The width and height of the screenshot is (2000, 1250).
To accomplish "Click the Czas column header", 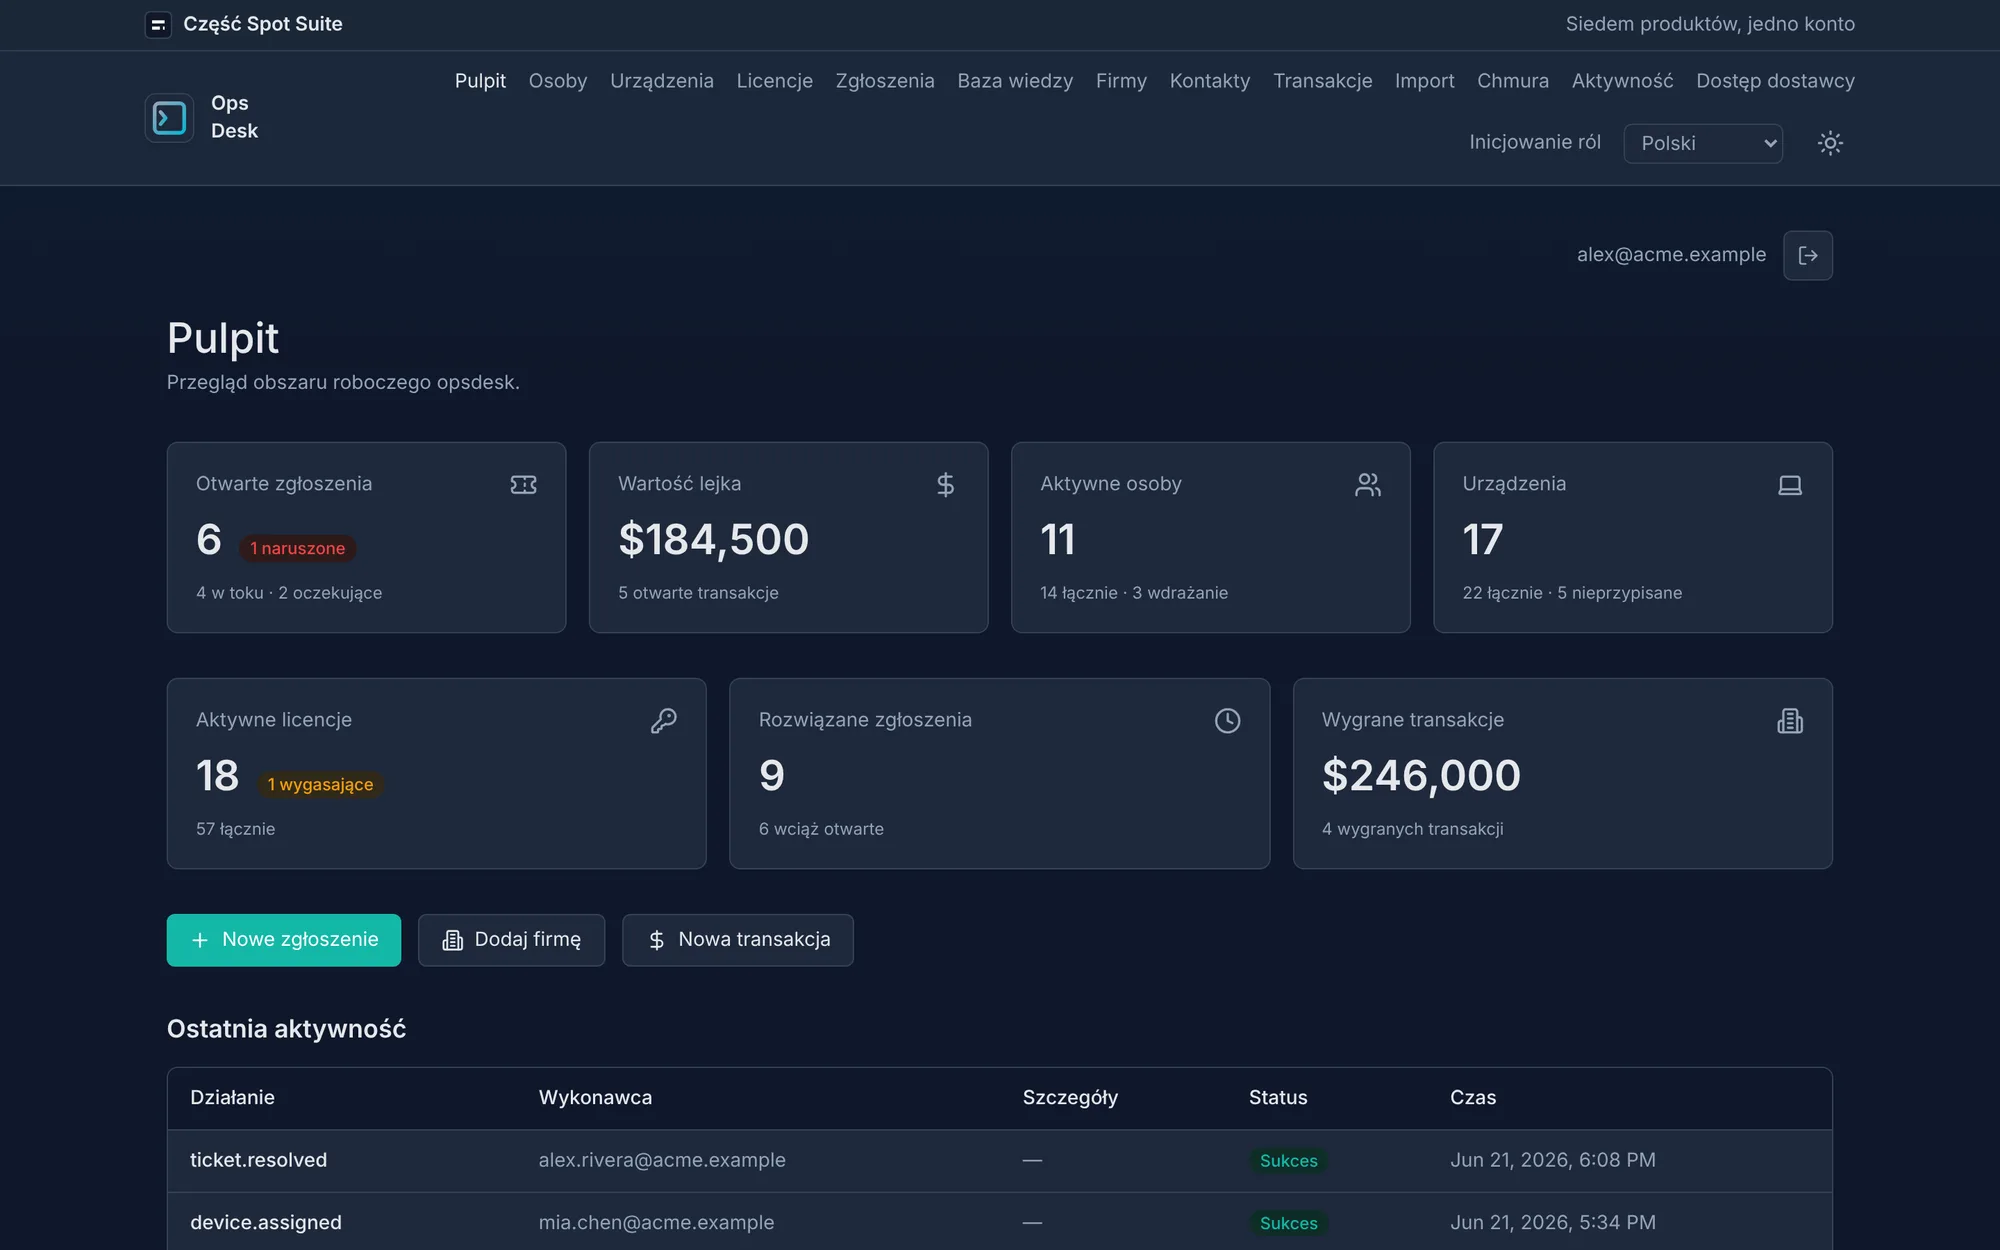I will pos(1473,1097).
